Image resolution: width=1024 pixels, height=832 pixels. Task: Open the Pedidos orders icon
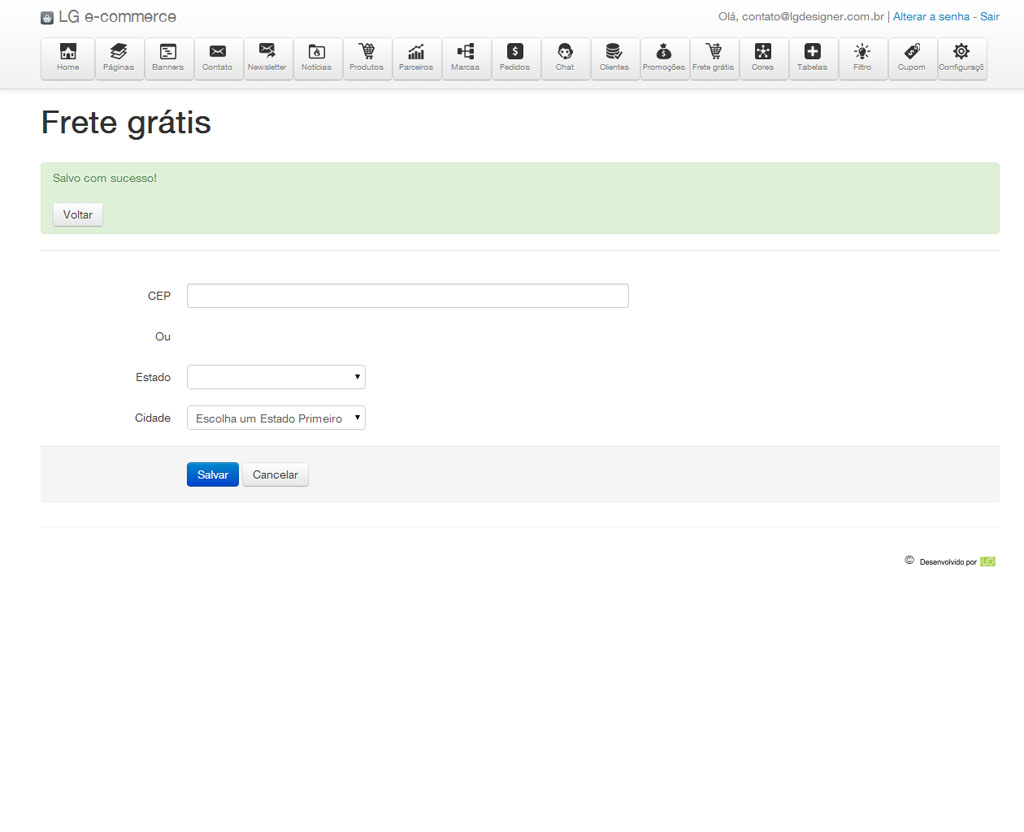tap(515, 58)
